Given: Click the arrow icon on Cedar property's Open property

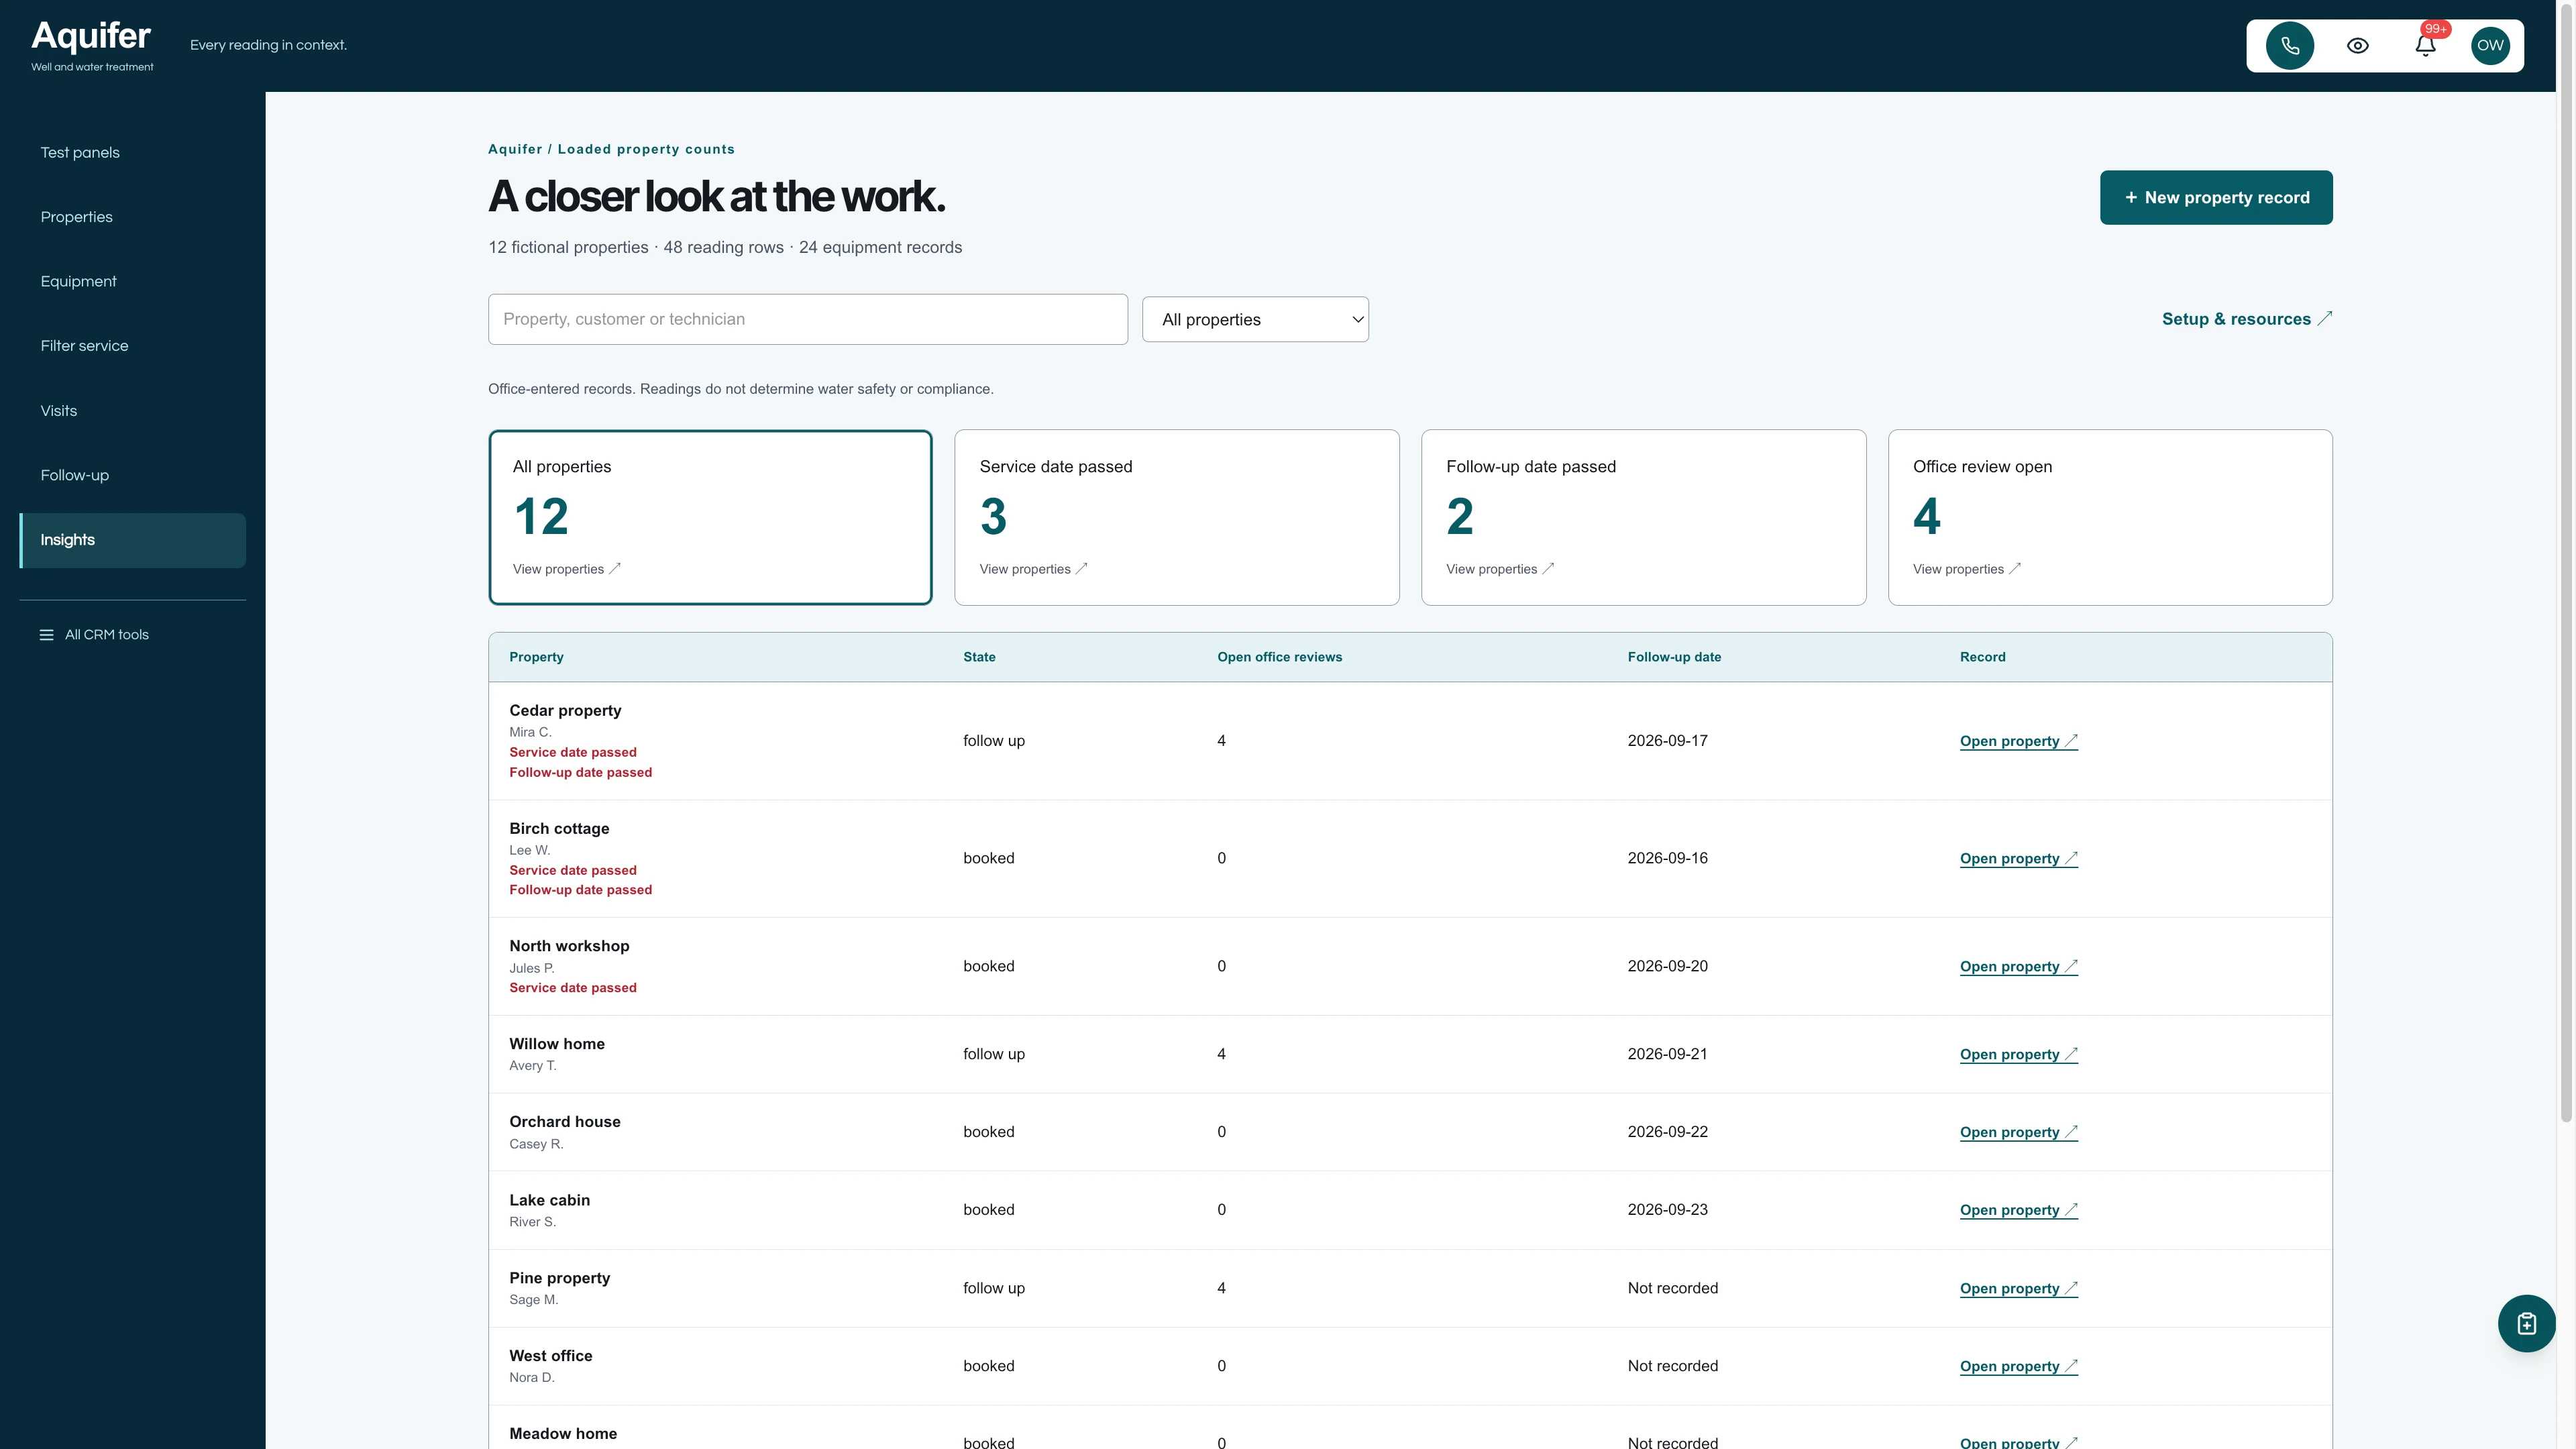Looking at the screenshot, I should coord(2071,741).
